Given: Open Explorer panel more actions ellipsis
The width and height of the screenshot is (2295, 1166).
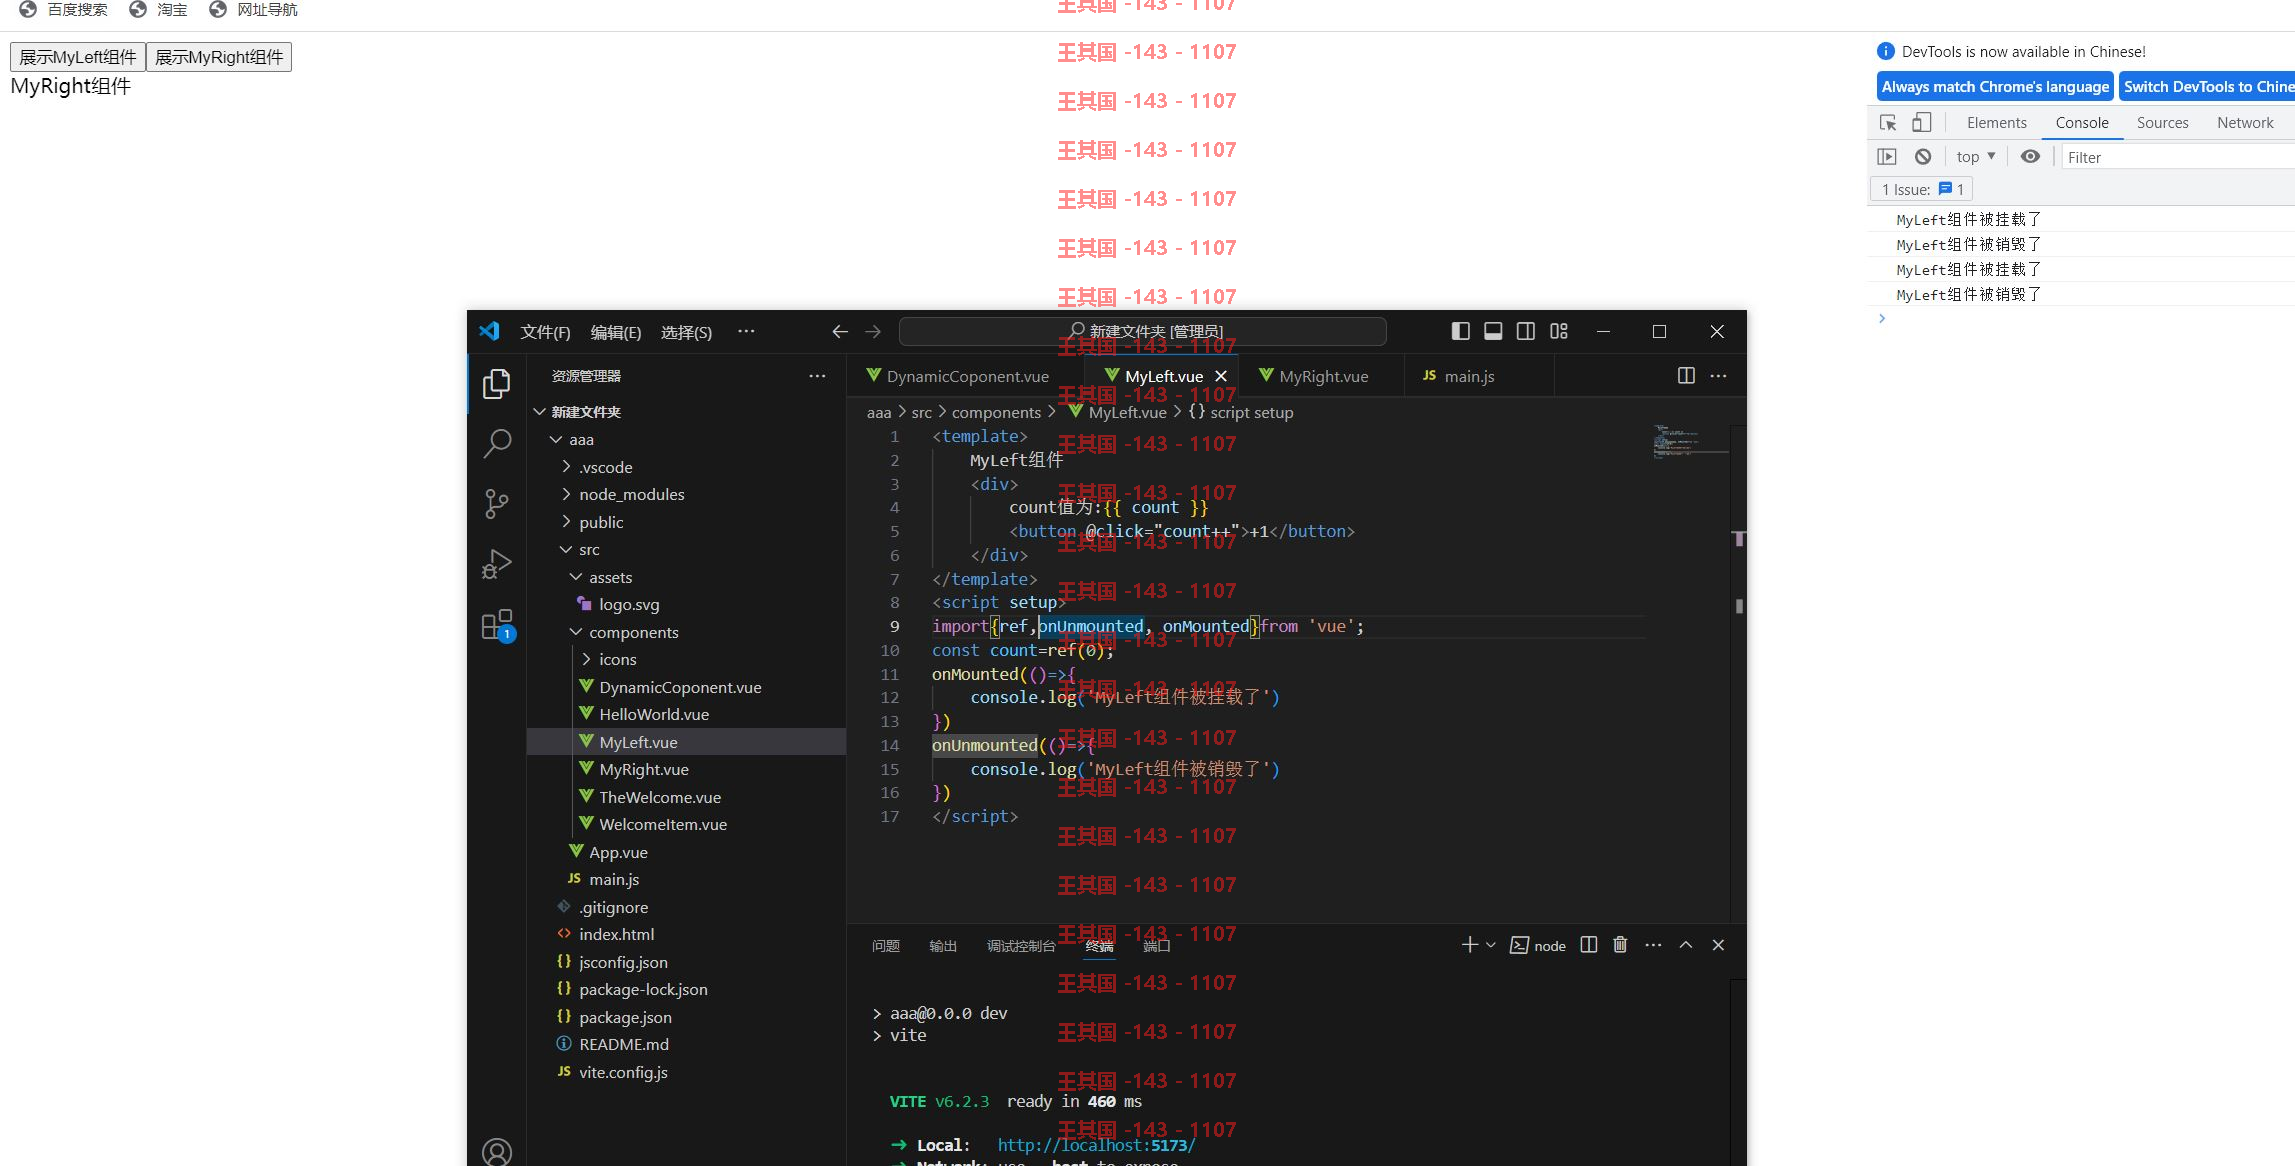Looking at the screenshot, I should tap(817, 376).
